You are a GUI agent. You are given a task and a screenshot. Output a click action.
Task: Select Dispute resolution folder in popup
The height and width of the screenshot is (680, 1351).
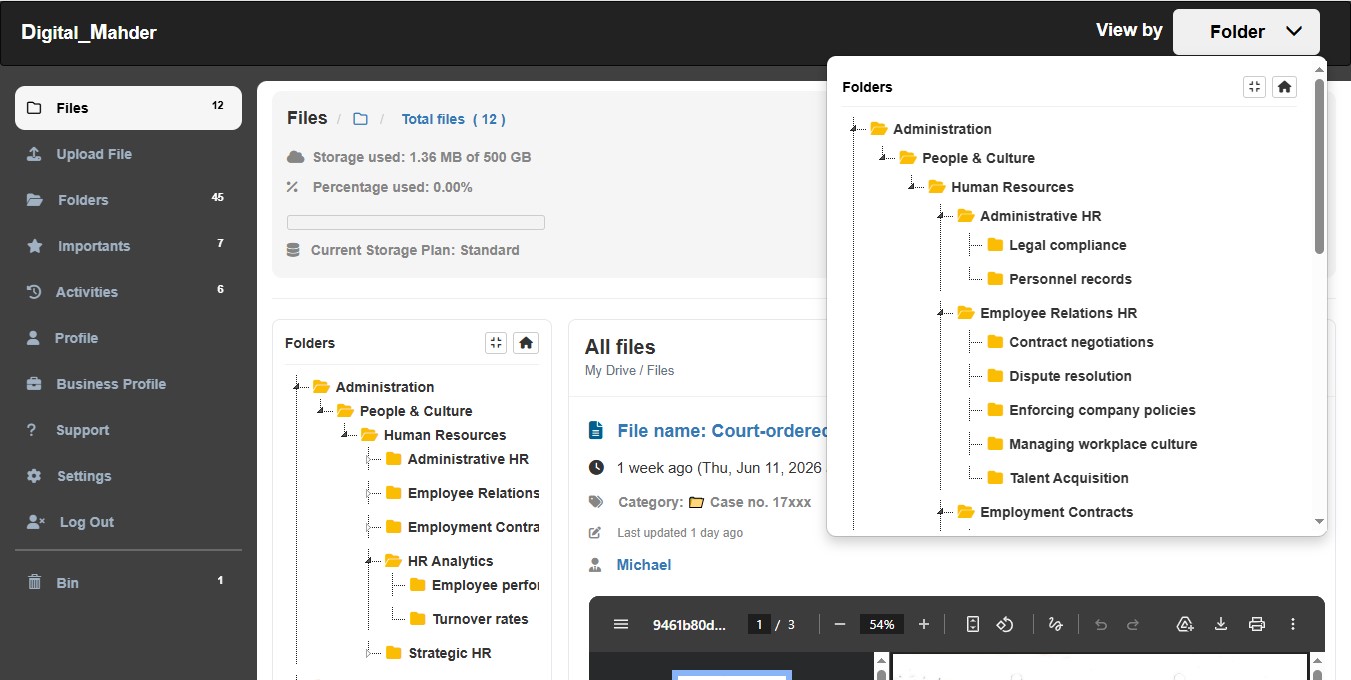pyautogui.click(x=1070, y=376)
